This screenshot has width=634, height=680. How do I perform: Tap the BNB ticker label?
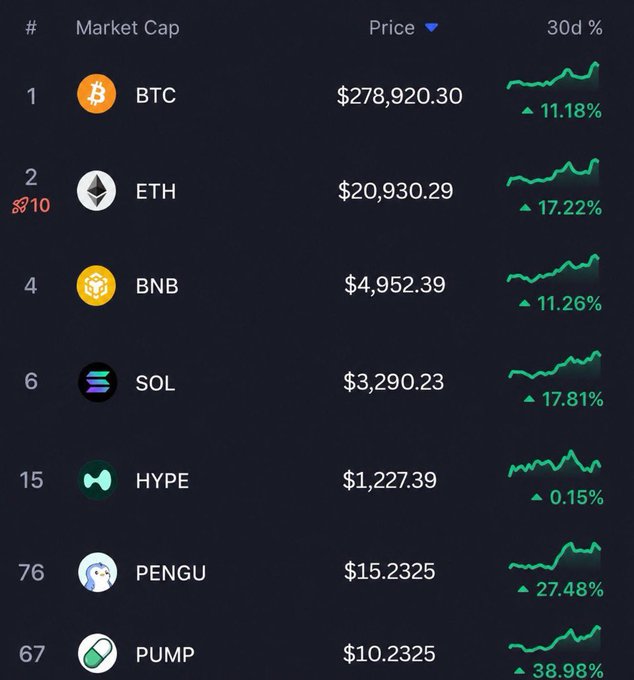point(157,286)
